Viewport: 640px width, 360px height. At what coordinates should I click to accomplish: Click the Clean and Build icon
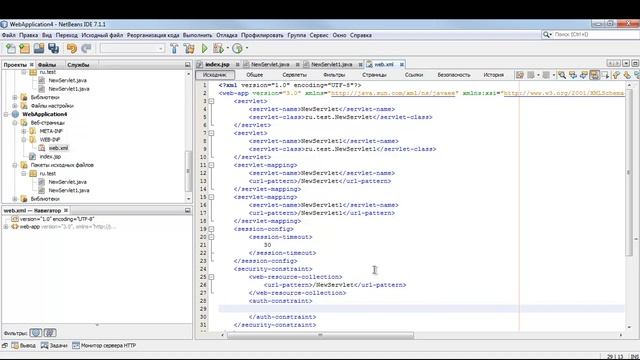coord(189,49)
